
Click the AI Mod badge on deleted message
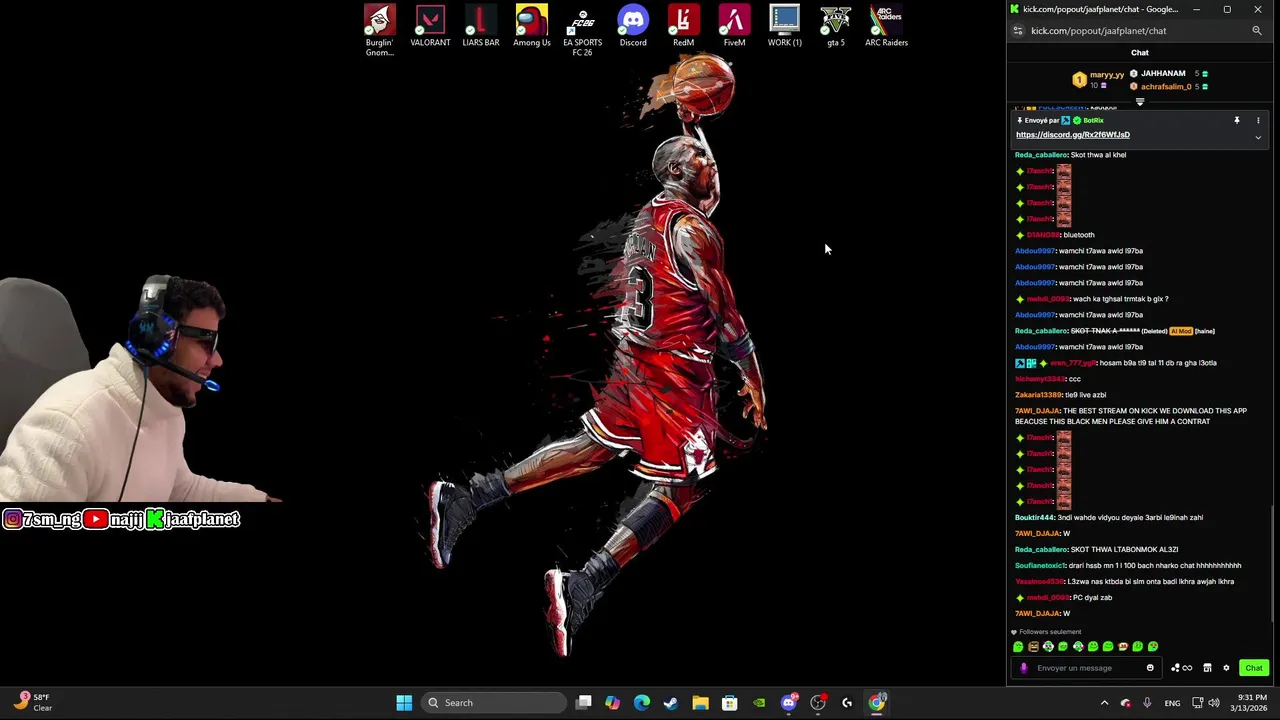1180,331
